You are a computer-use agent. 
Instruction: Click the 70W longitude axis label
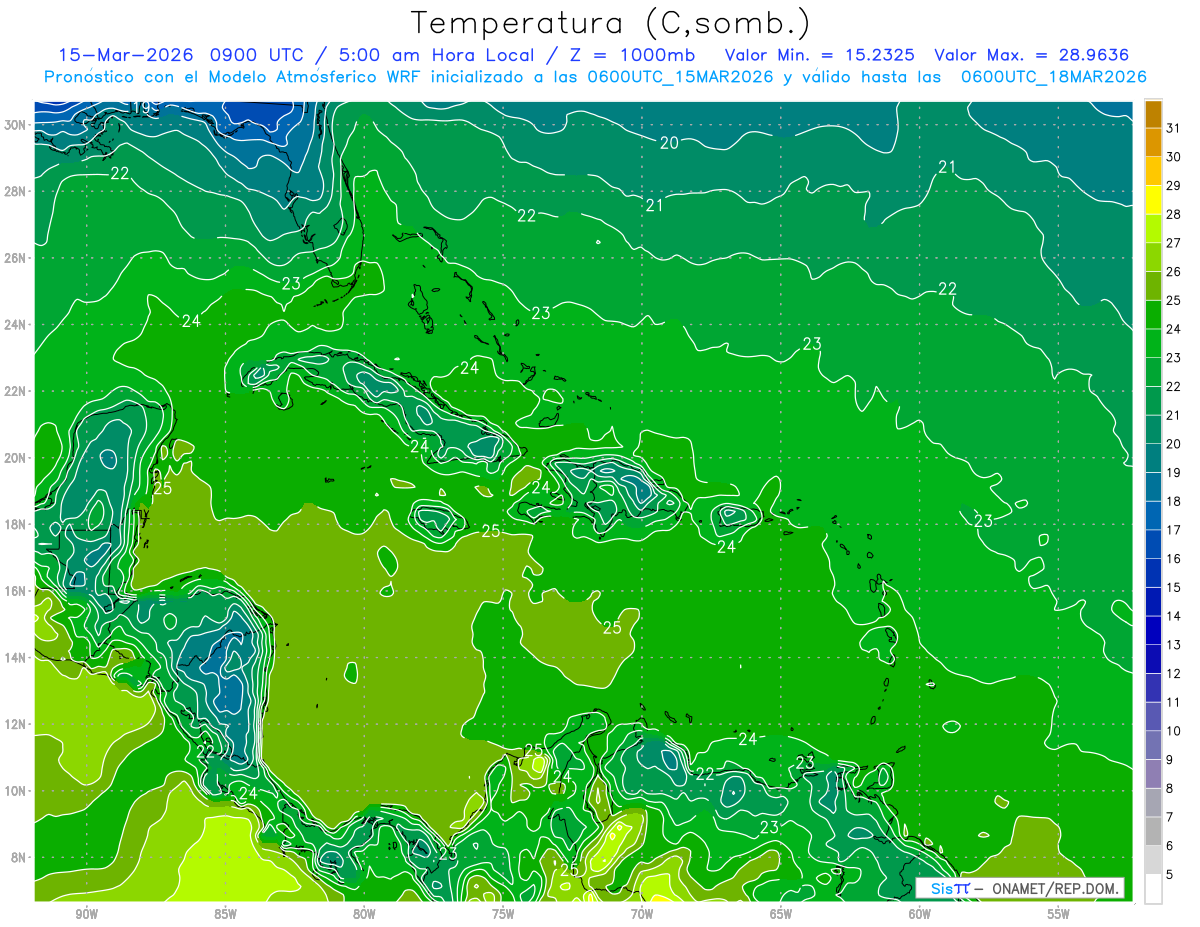[642, 914]
